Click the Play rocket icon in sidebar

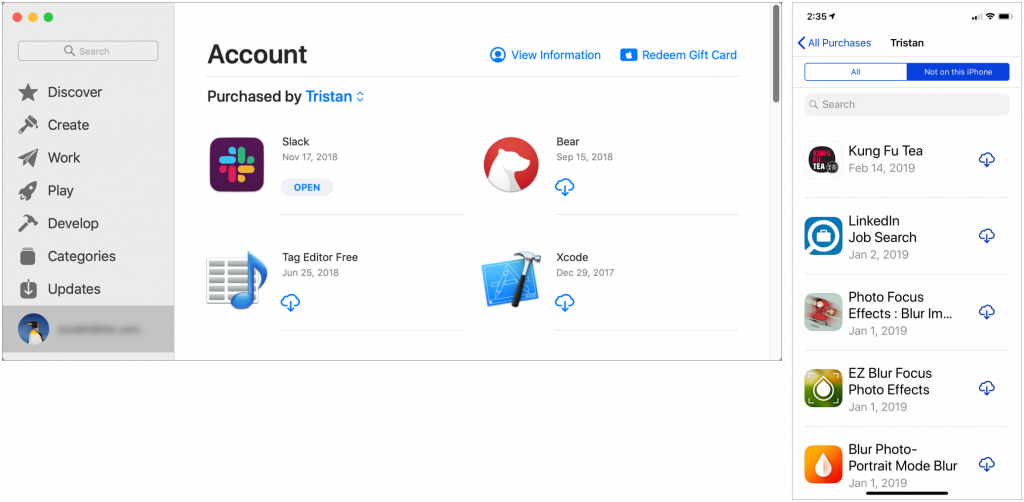tap(28, 191)
